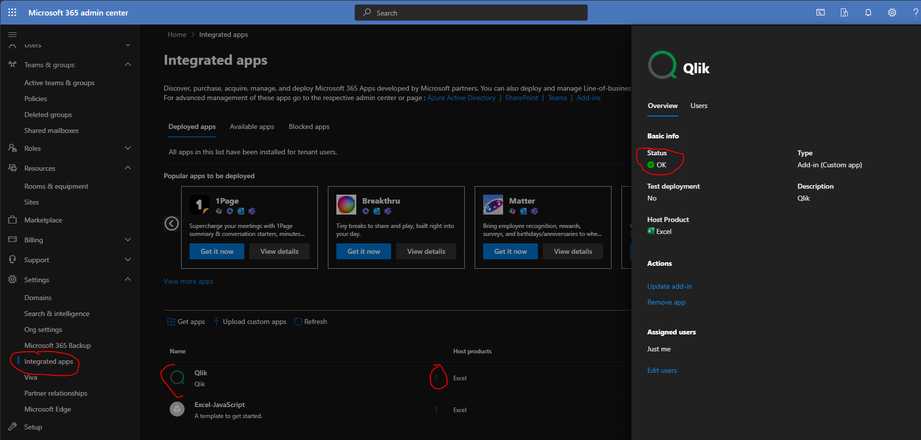This screenshot has height=440, width=921.
Task: Open notifications bell icon
Action: pyautogui.click(x=868, y=12)
